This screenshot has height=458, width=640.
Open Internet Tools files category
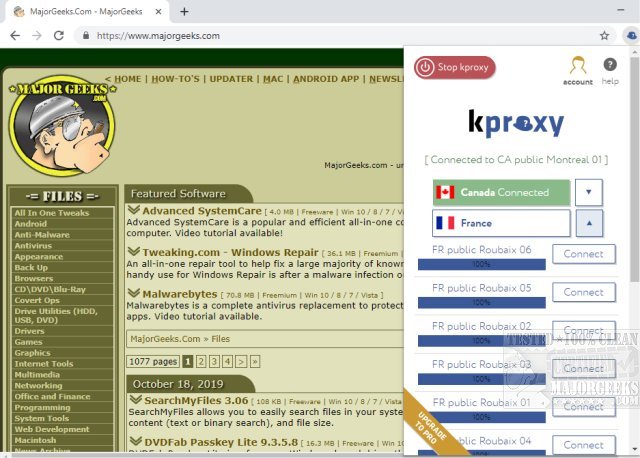pos(44,364)
